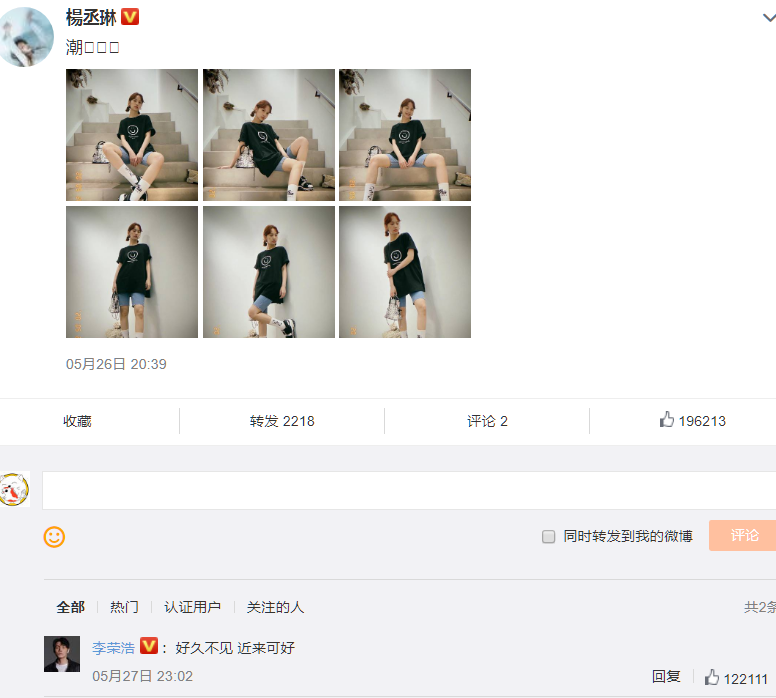Image resolution: width=776 pixels, height=698 pixels.
Task: Click 李荣浩's comment avatar
Action: coord(62,654)
